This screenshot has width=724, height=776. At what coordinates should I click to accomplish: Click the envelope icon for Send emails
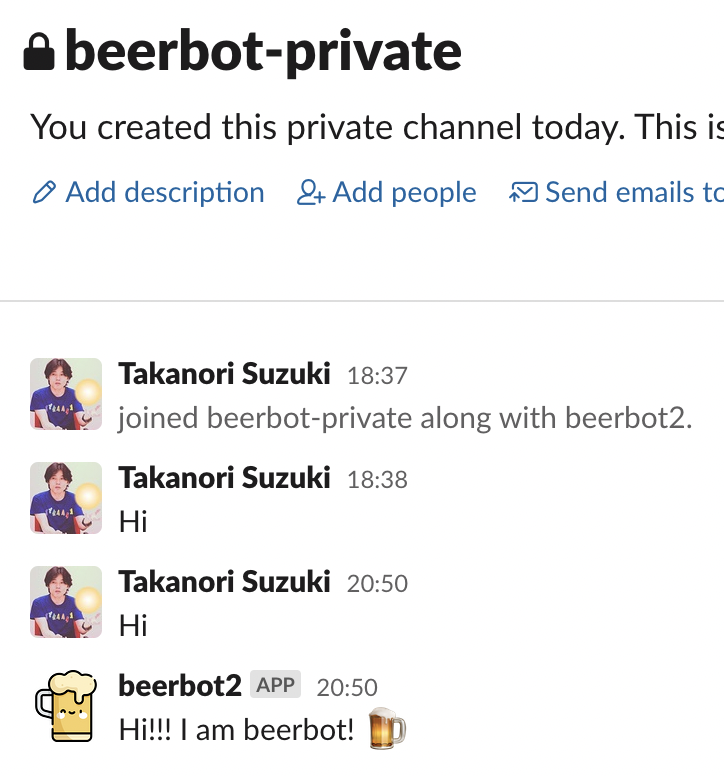click(x=524, y=193)
